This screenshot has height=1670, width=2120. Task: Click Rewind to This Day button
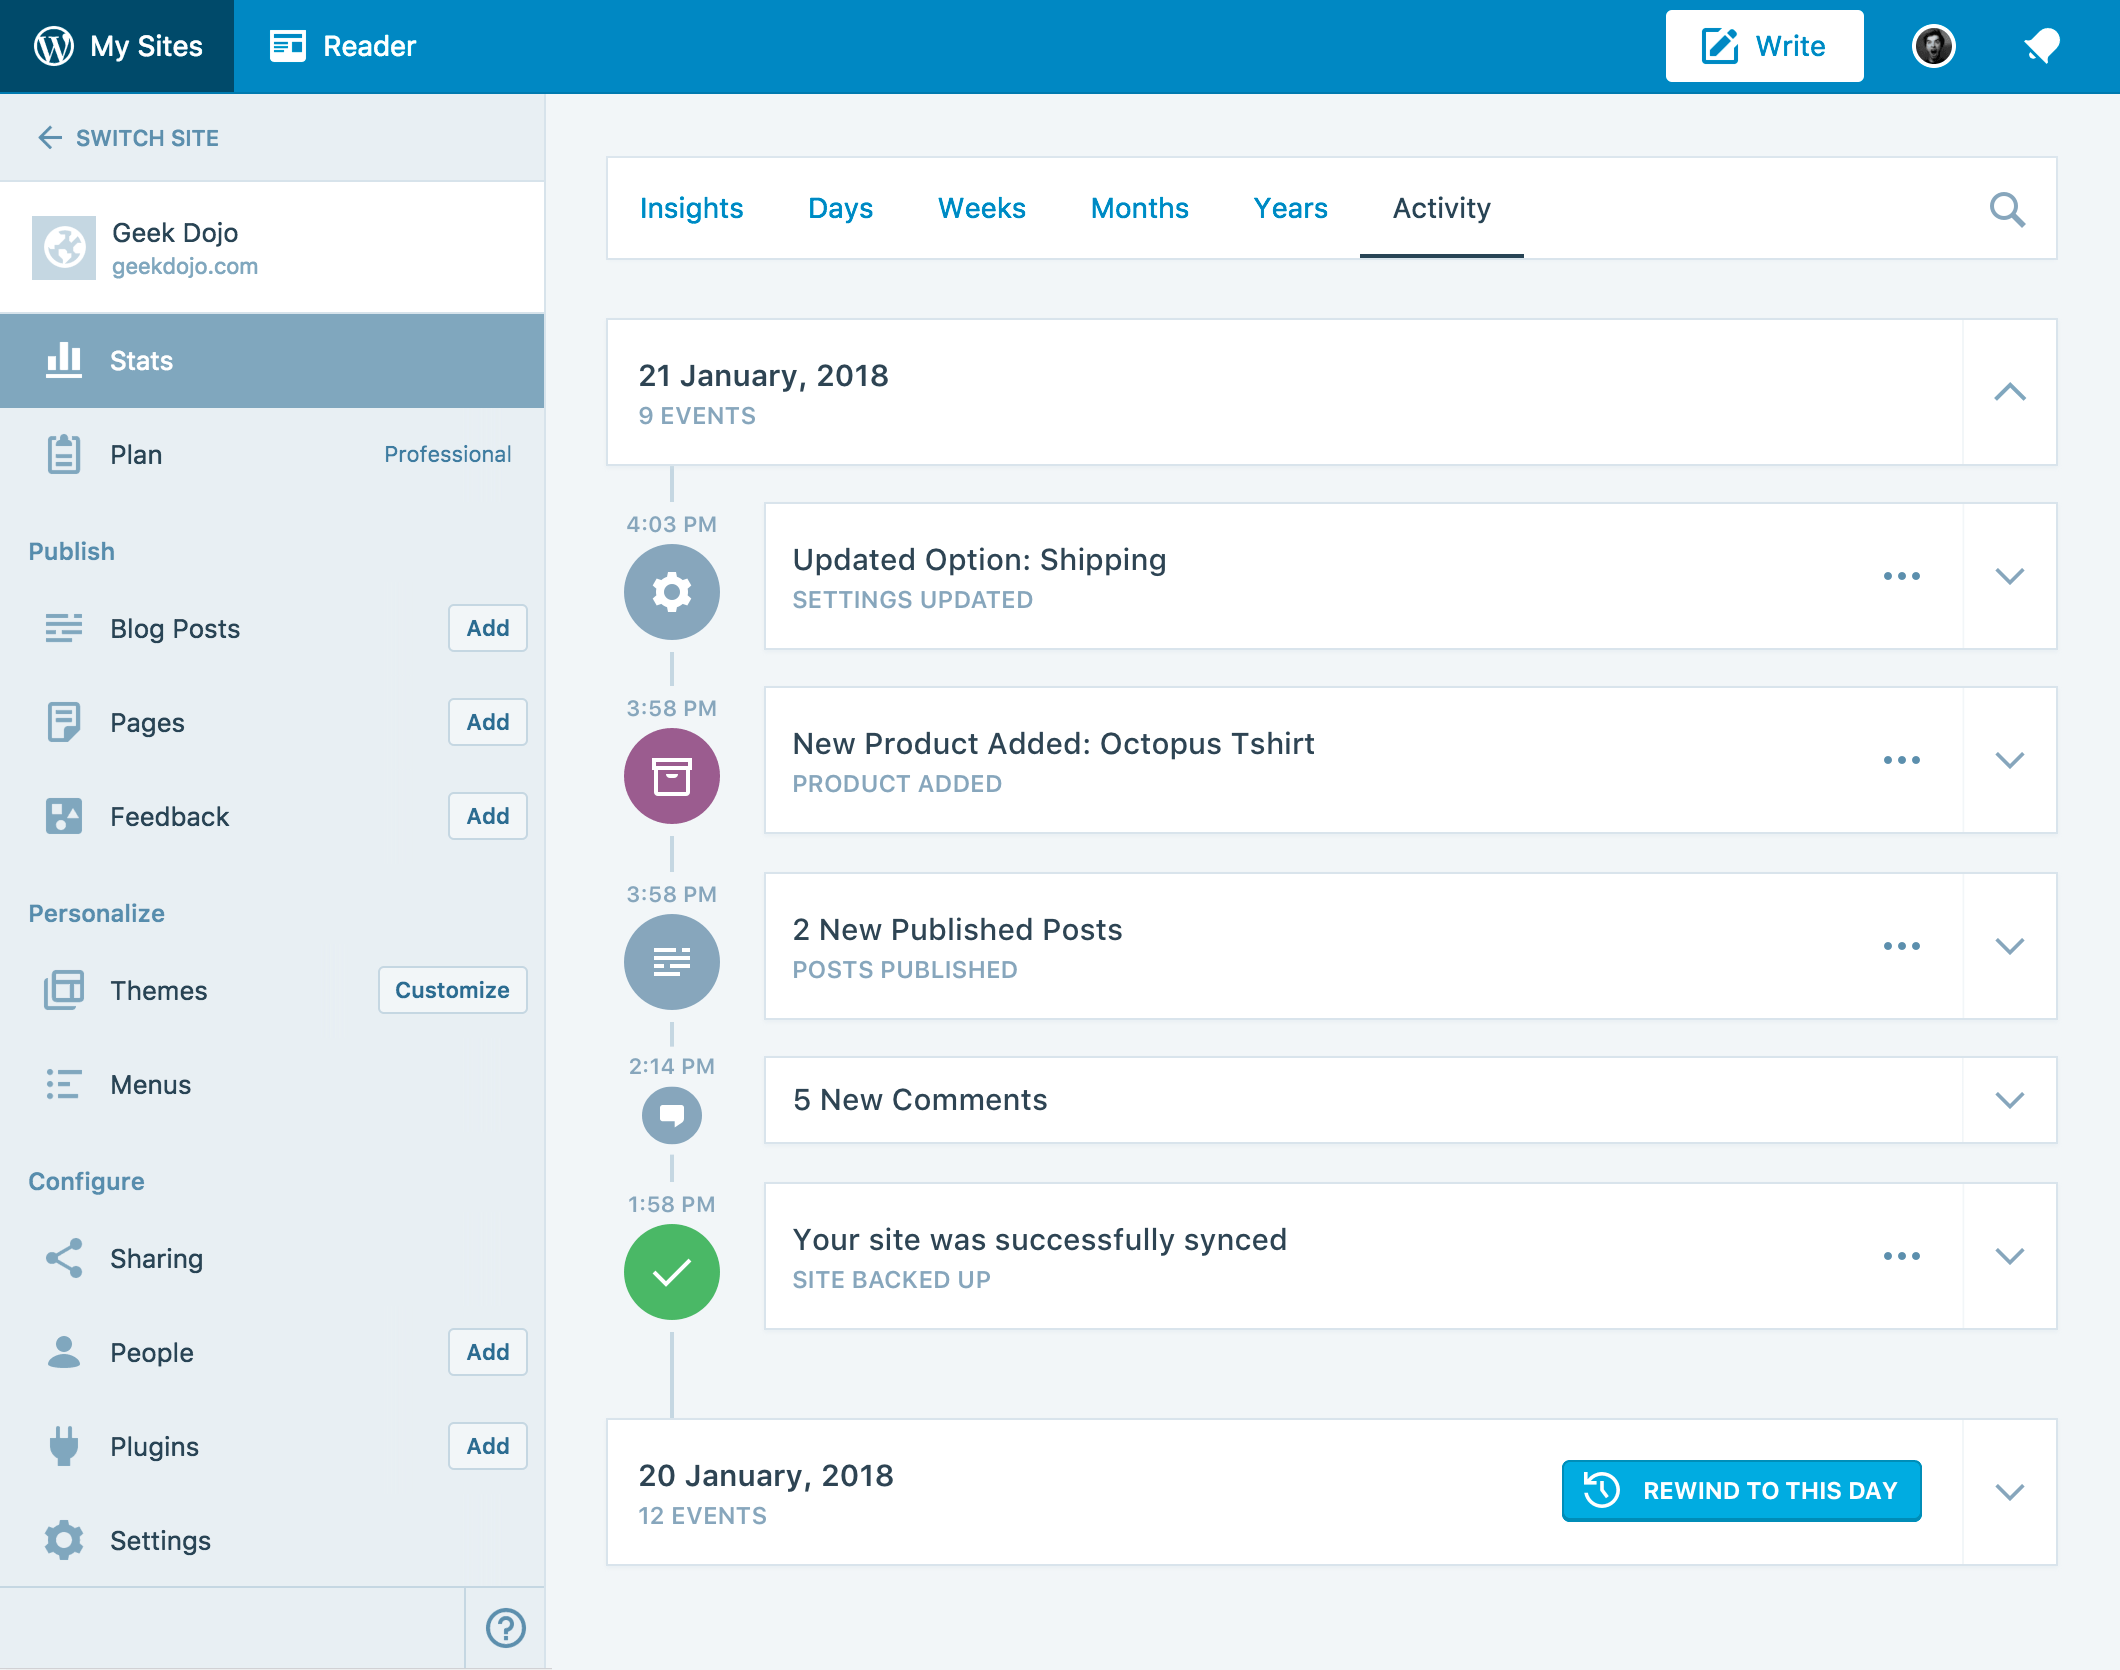[x=1741, y=1490]
